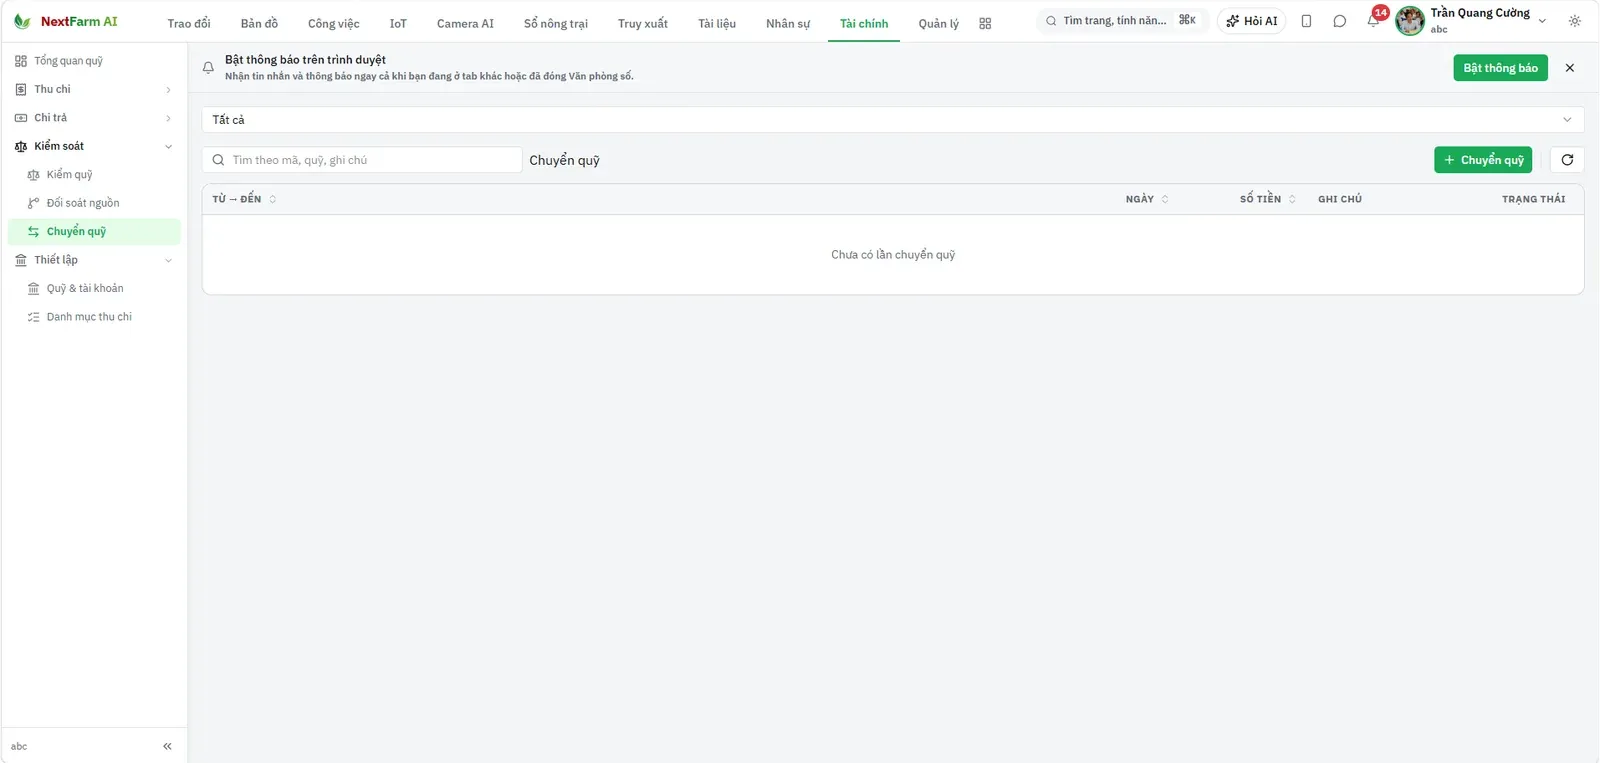The width and height of the screenshot is (1600, 763).
Task: Open the Quản lý tab
Action: tap(938, 23)
